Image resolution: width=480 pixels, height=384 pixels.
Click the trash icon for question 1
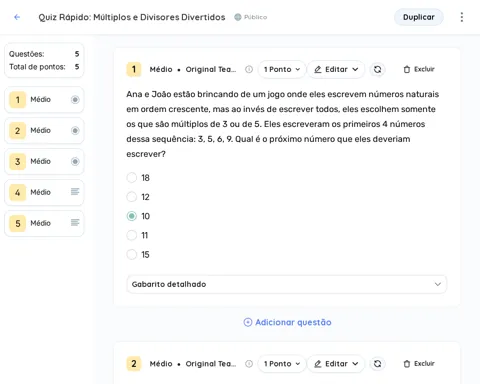(x=407, y=69)
